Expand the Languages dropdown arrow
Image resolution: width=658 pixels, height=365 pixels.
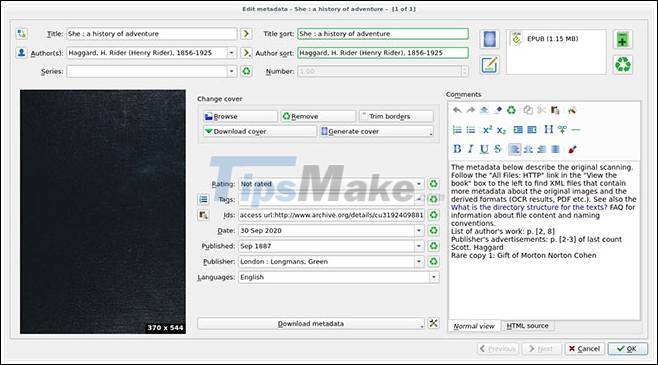[433, 277]
